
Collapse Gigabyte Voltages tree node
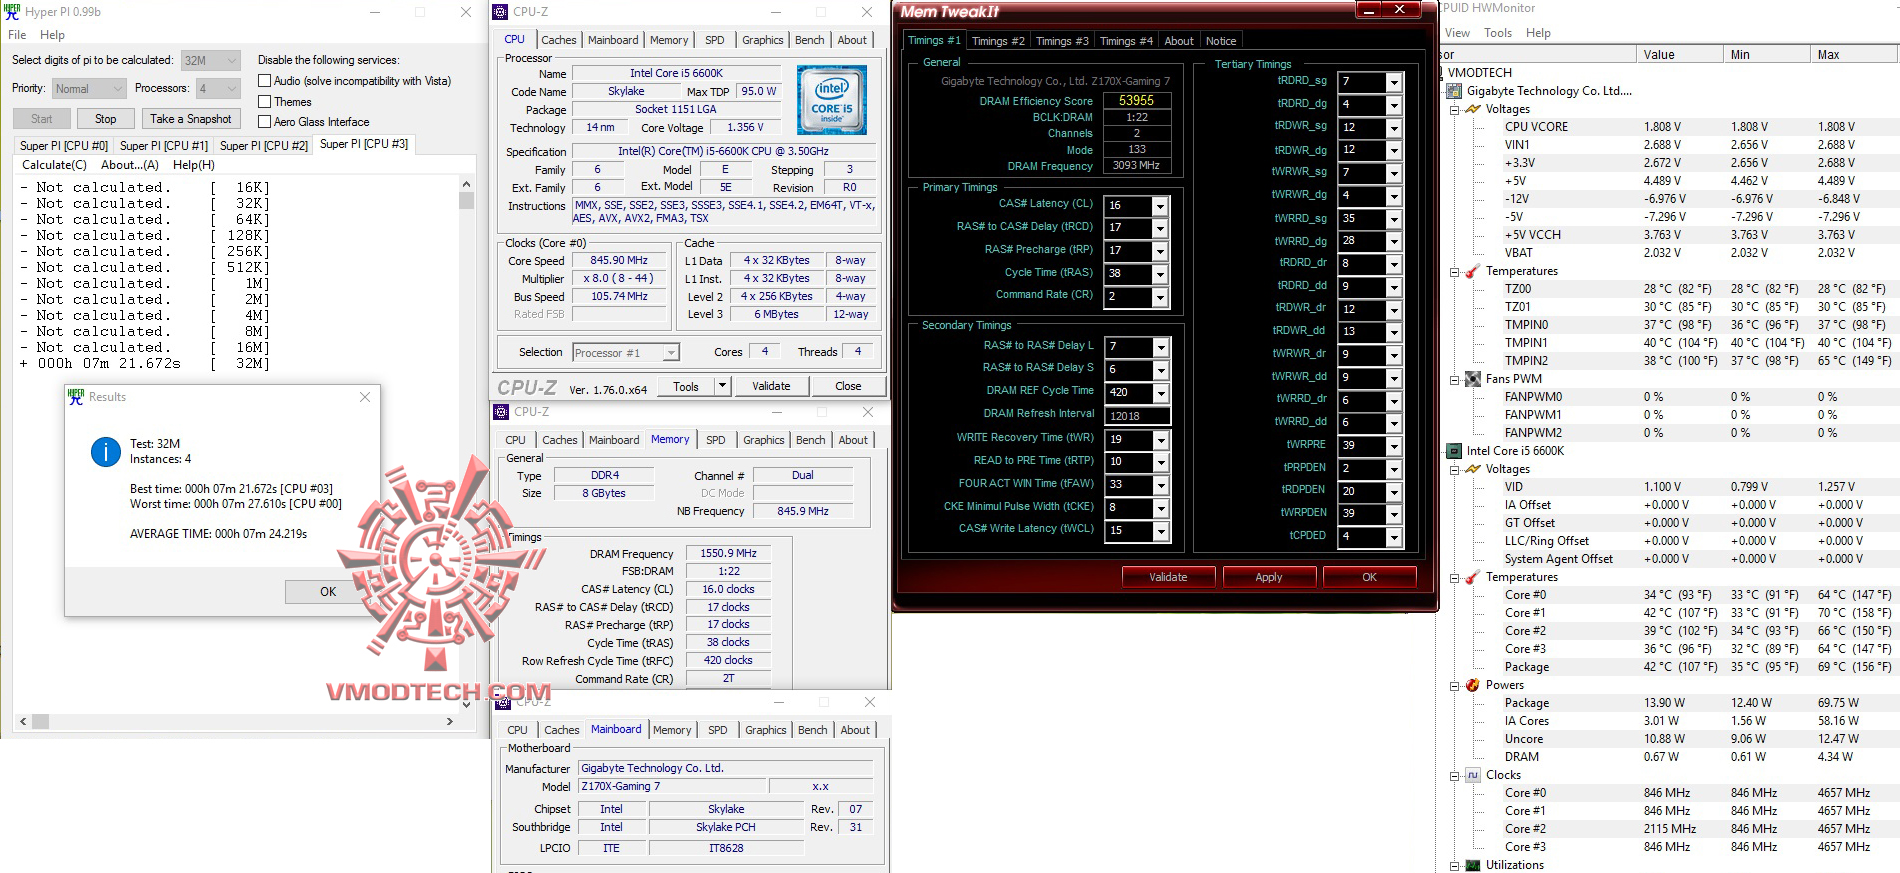(1455, 110)
